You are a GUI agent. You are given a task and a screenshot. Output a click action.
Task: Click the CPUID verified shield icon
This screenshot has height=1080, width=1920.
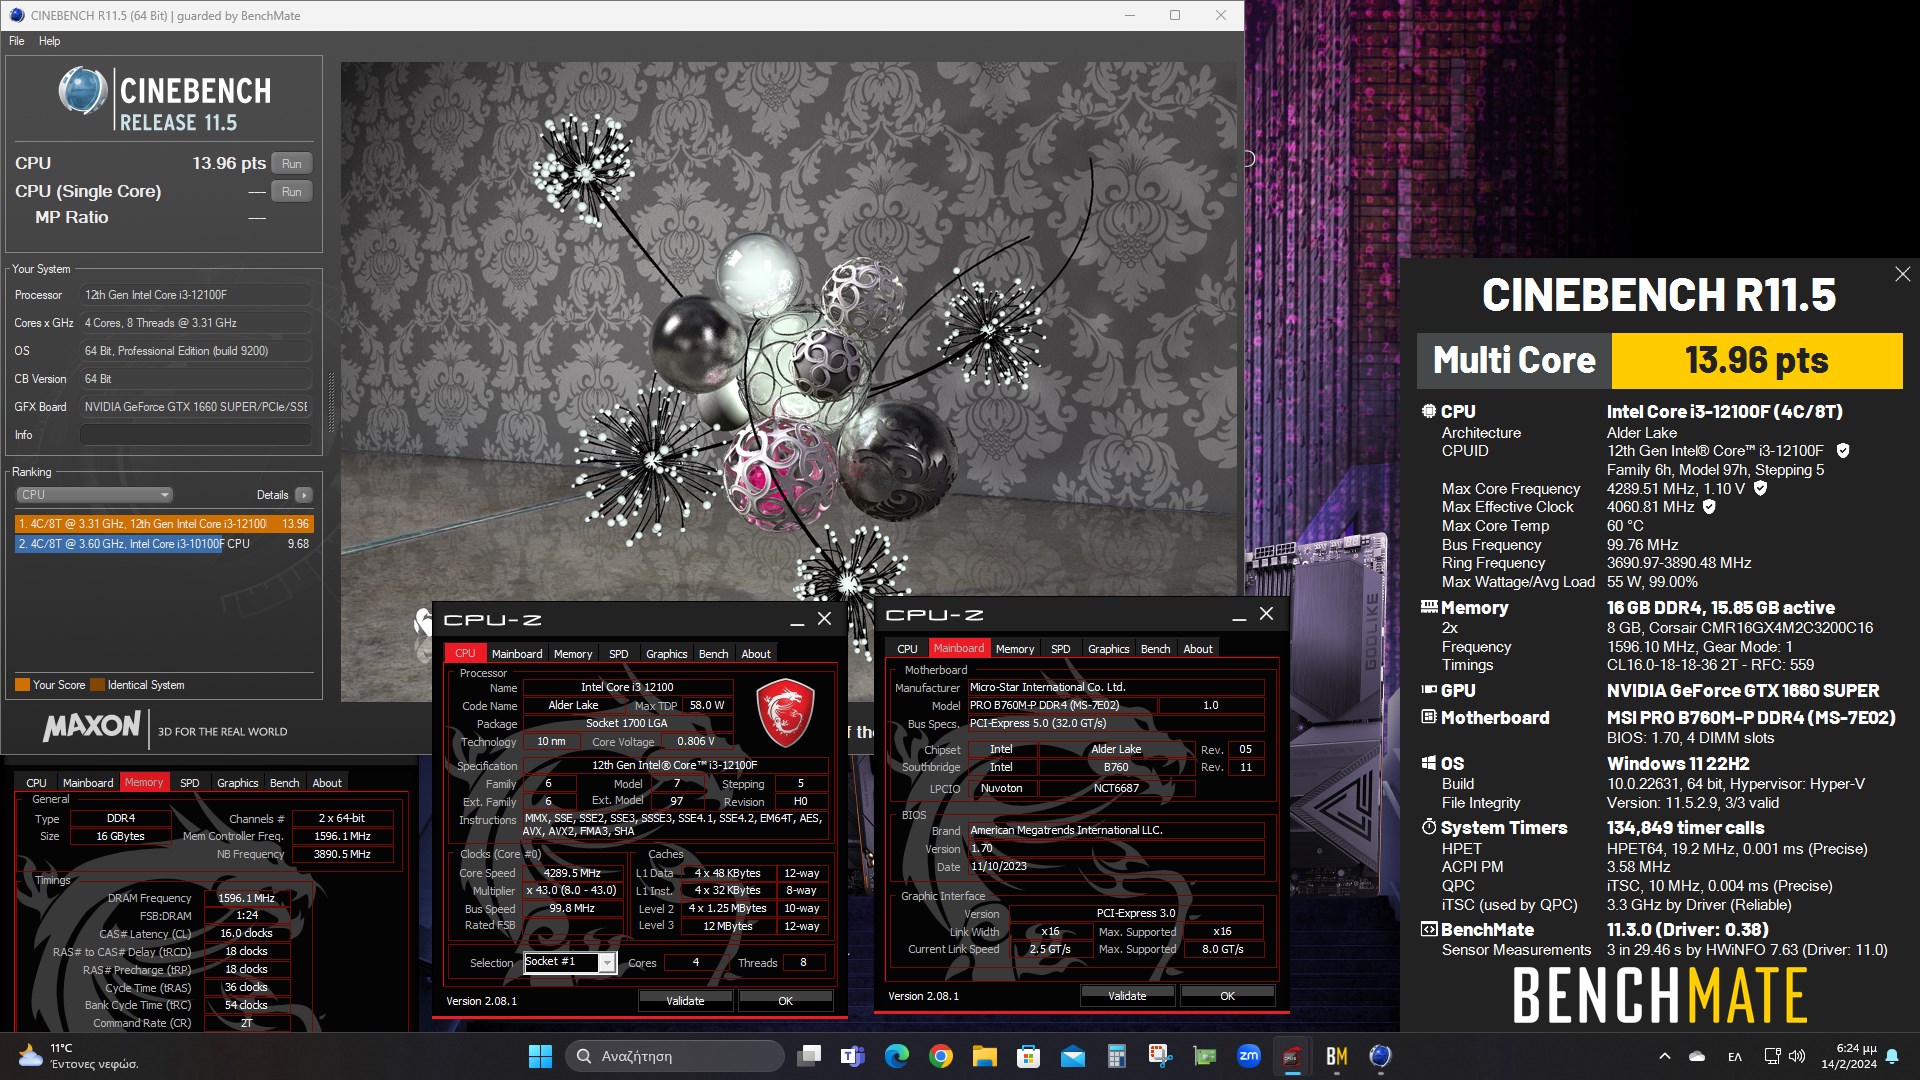[x=1843, y=451]
